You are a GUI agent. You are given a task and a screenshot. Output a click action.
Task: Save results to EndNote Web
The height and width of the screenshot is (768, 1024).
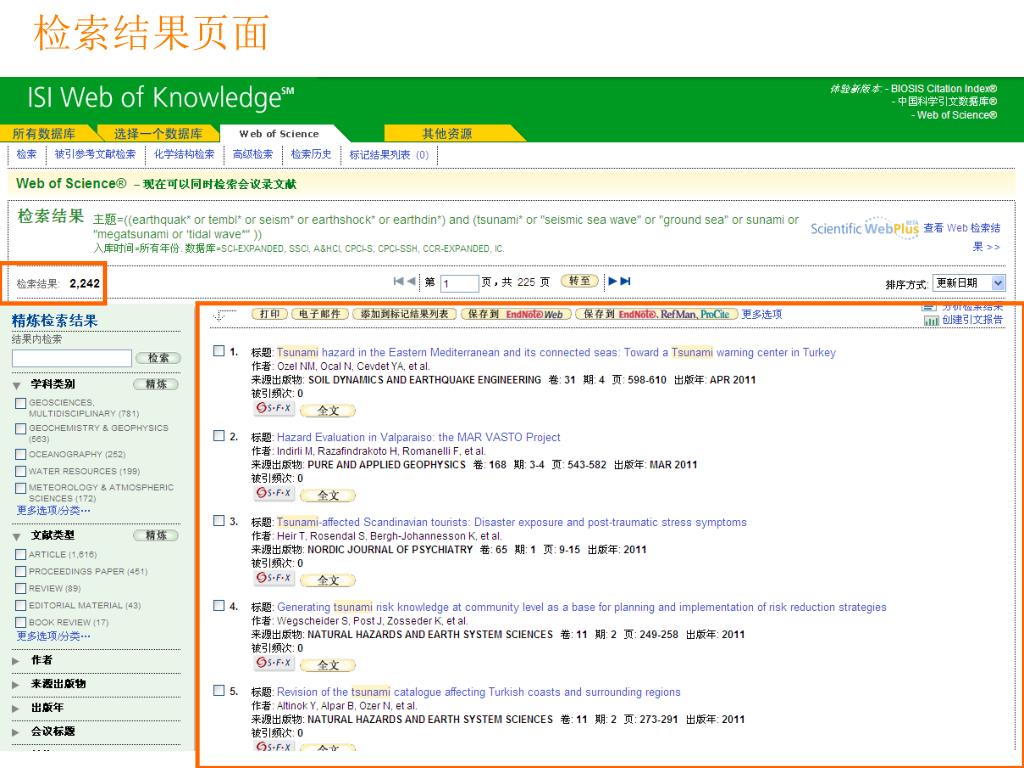point(517,314)
